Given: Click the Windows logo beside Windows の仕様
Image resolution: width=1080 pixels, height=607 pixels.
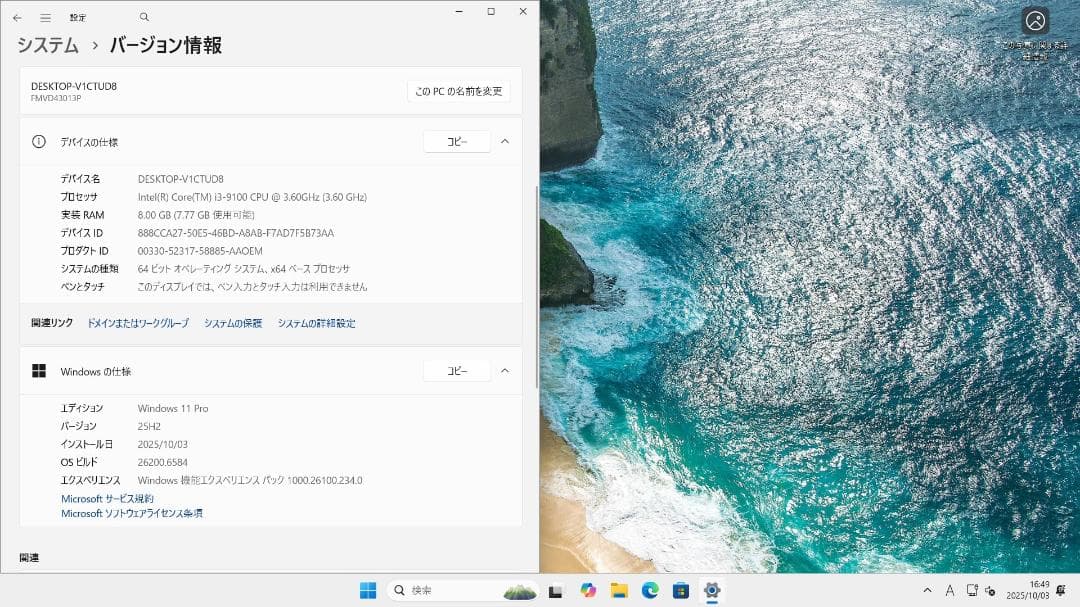Looking at the screenshot, I should click(x=39, y=370).
